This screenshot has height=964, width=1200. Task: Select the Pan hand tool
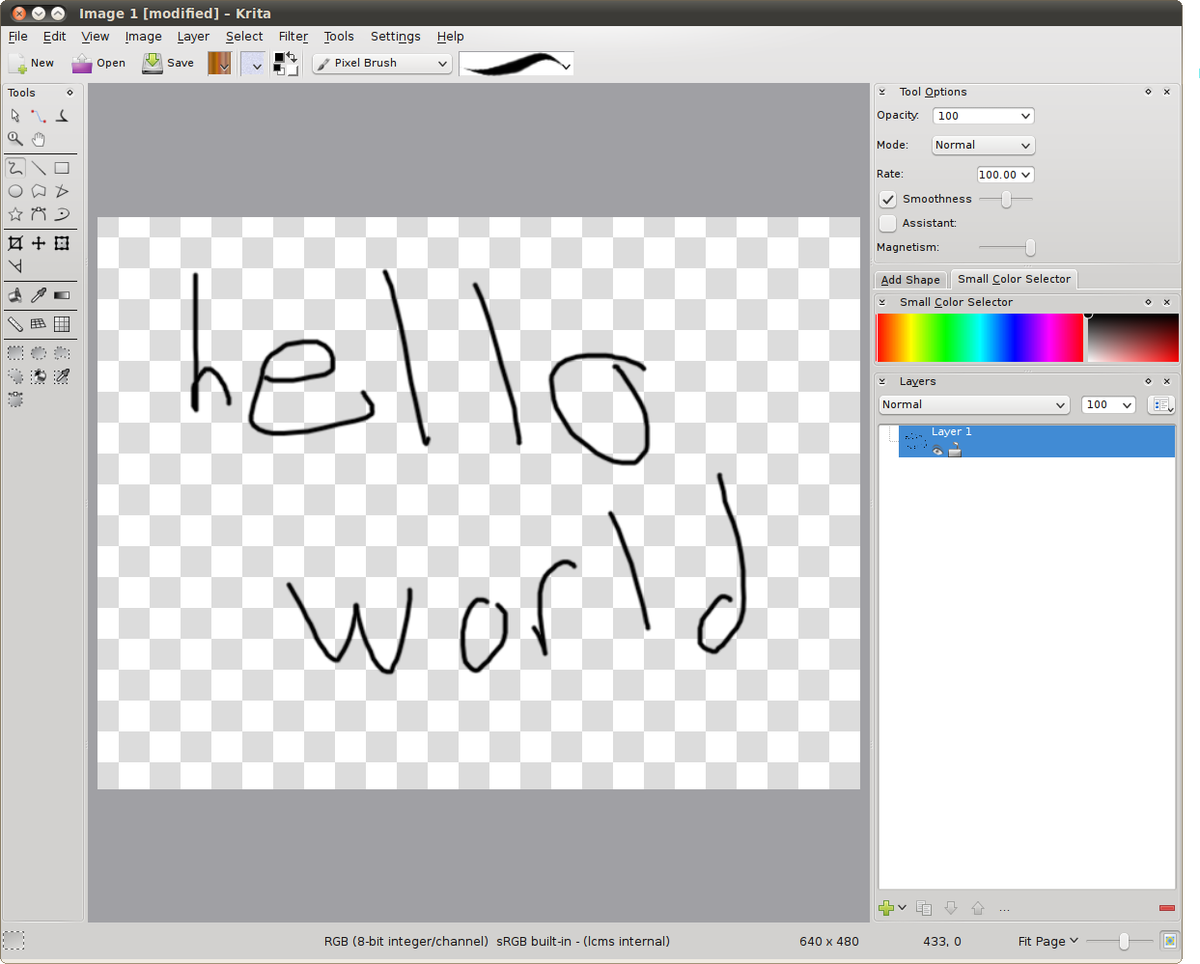coord(38,139)
